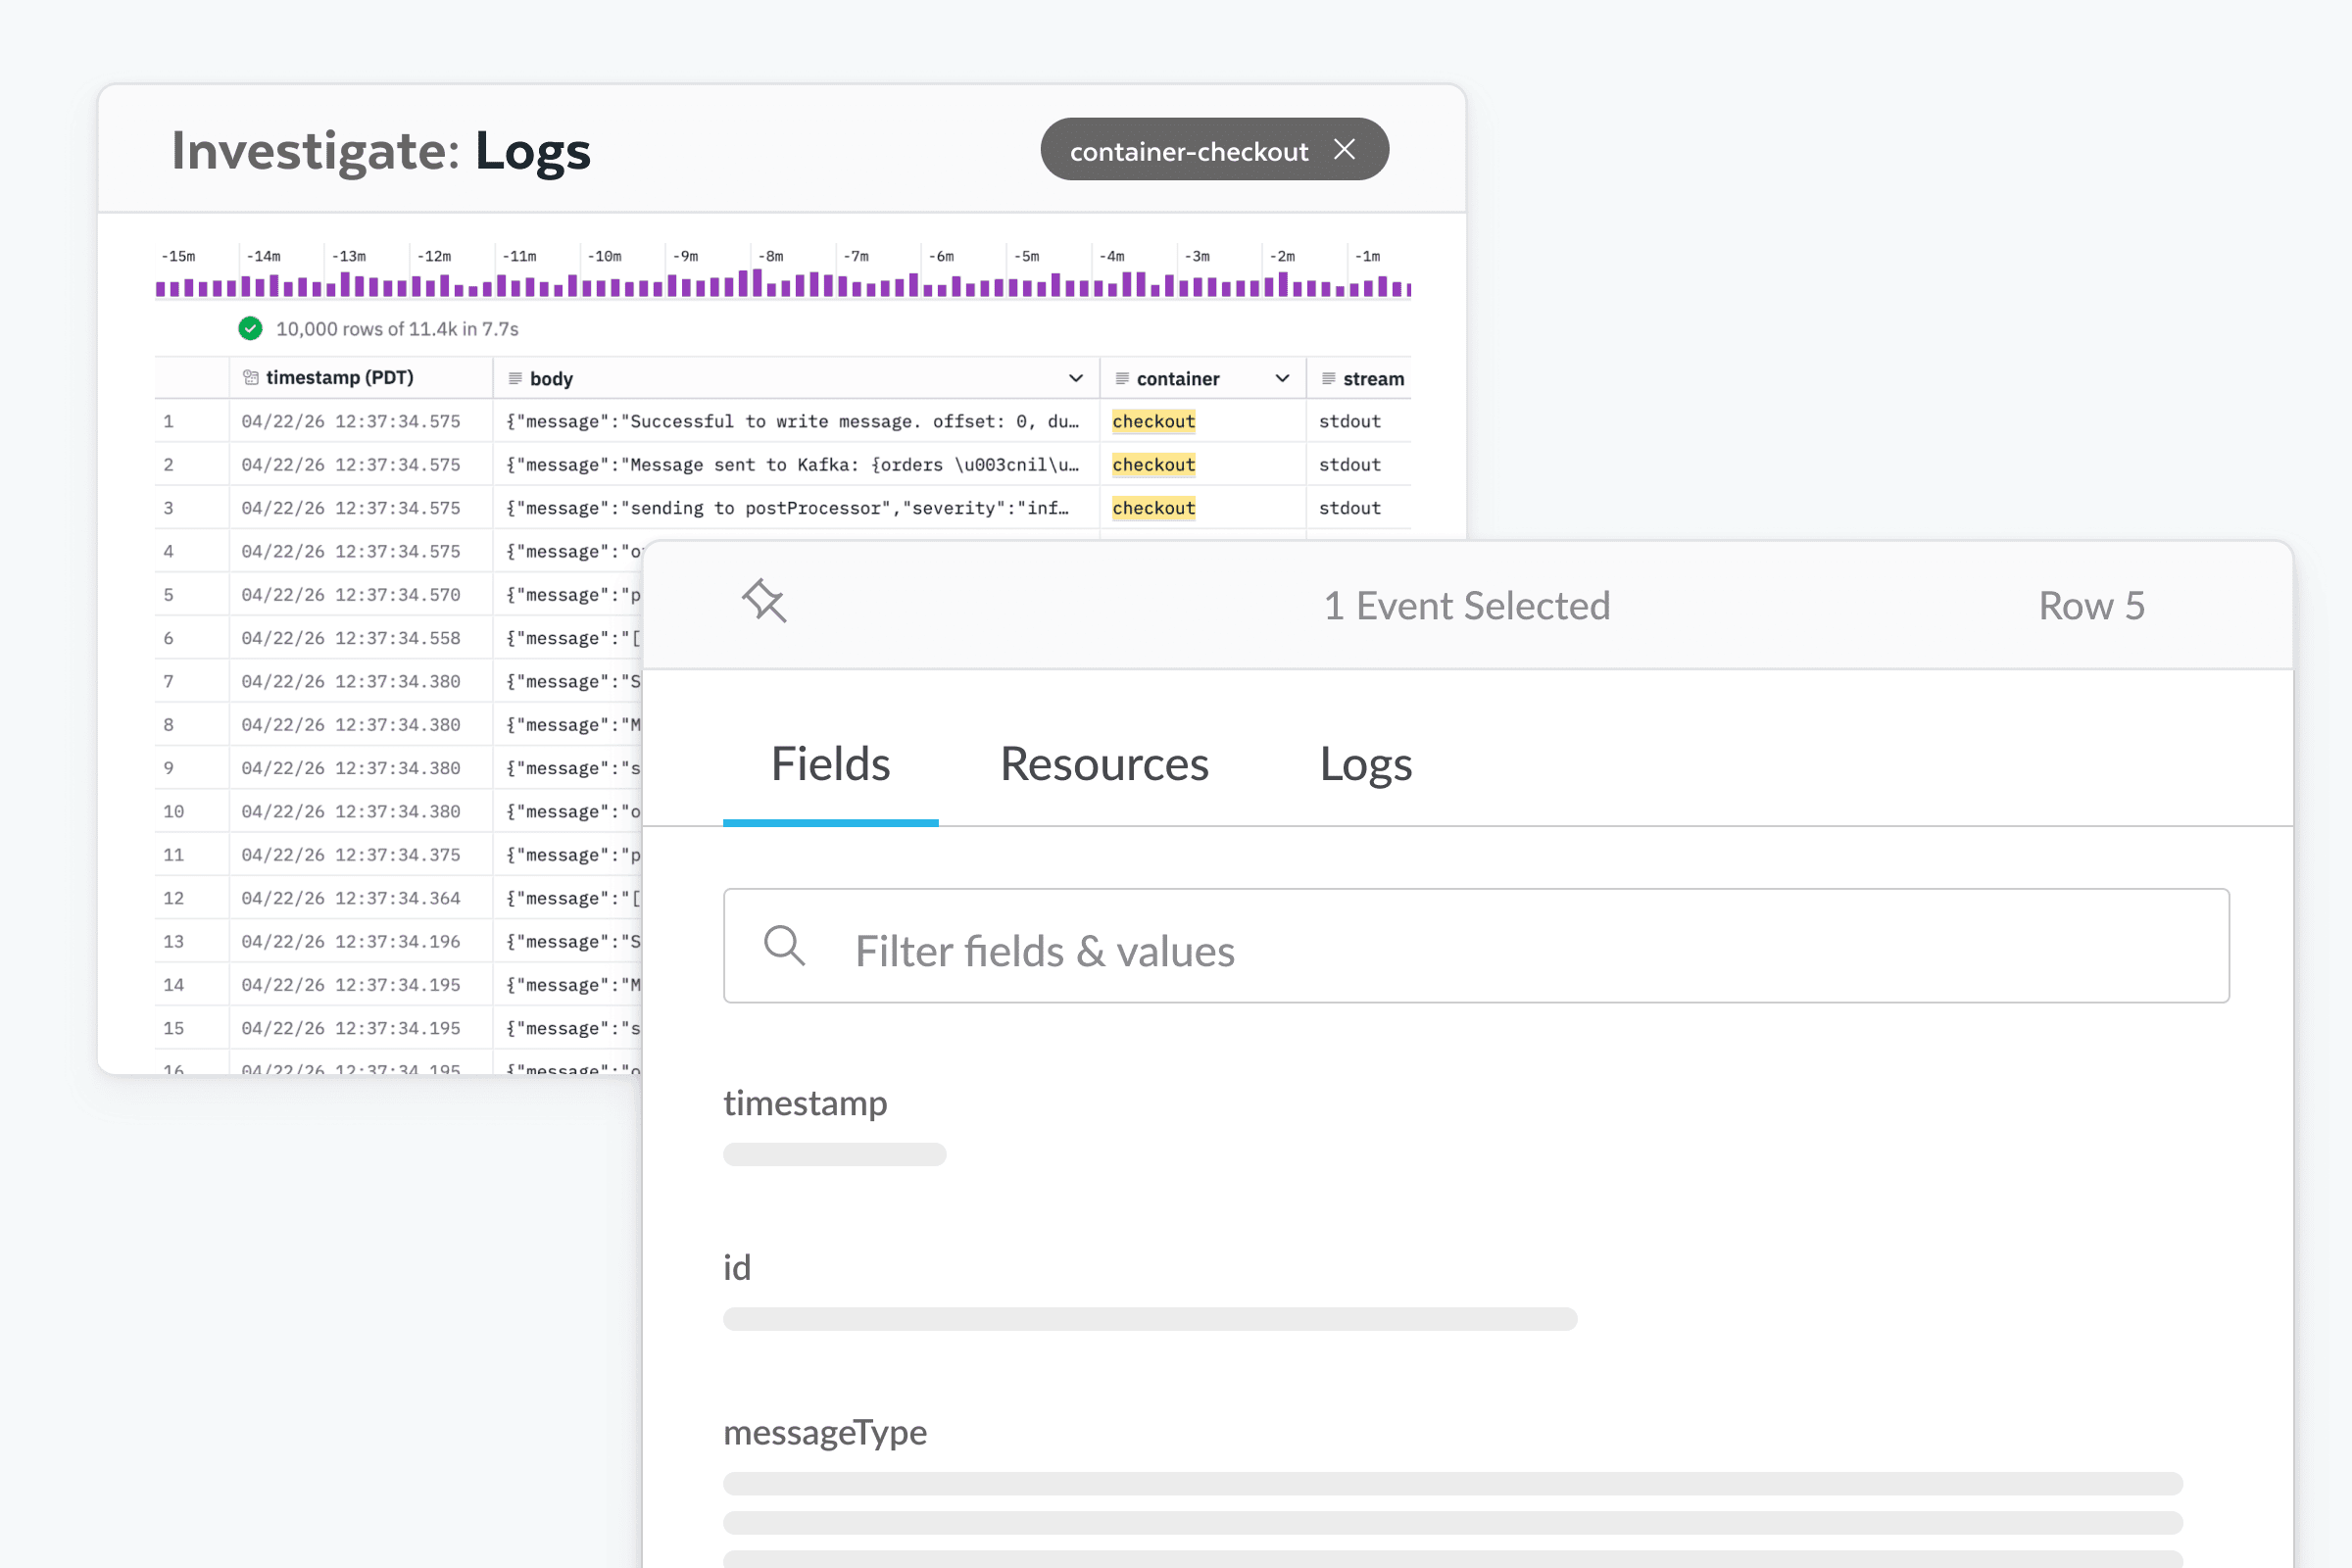Select row 5 timestamp 12:37:34.570

[x=350, y=595]
